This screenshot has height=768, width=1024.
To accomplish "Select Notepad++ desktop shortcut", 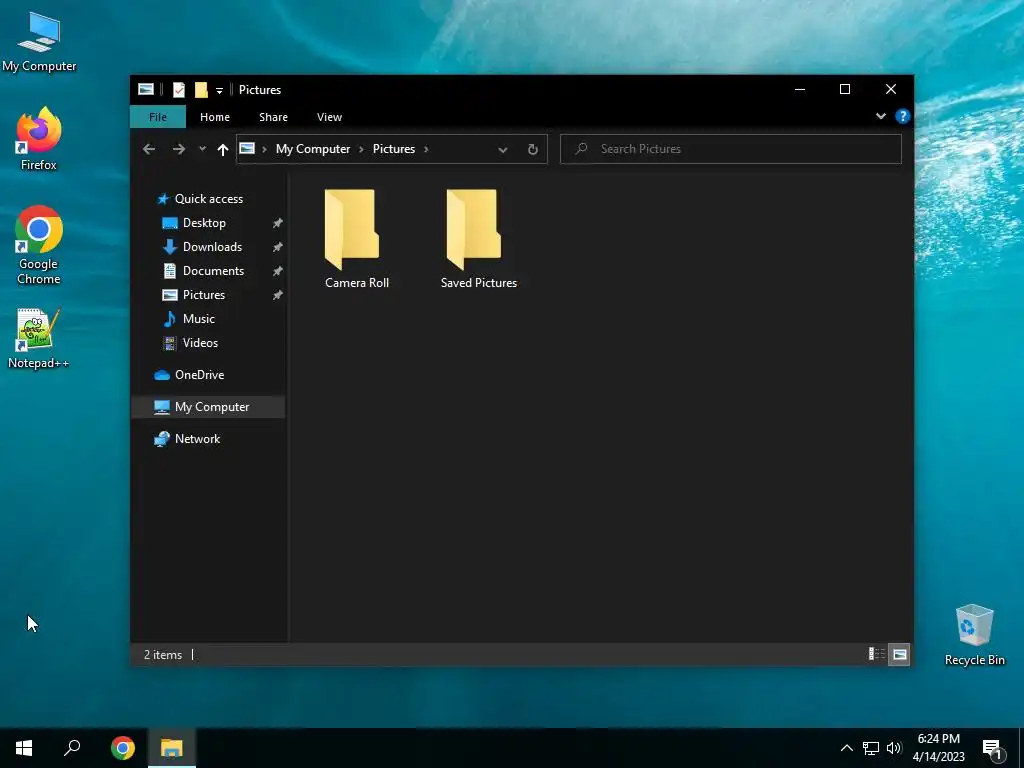I will click(39, 339).
